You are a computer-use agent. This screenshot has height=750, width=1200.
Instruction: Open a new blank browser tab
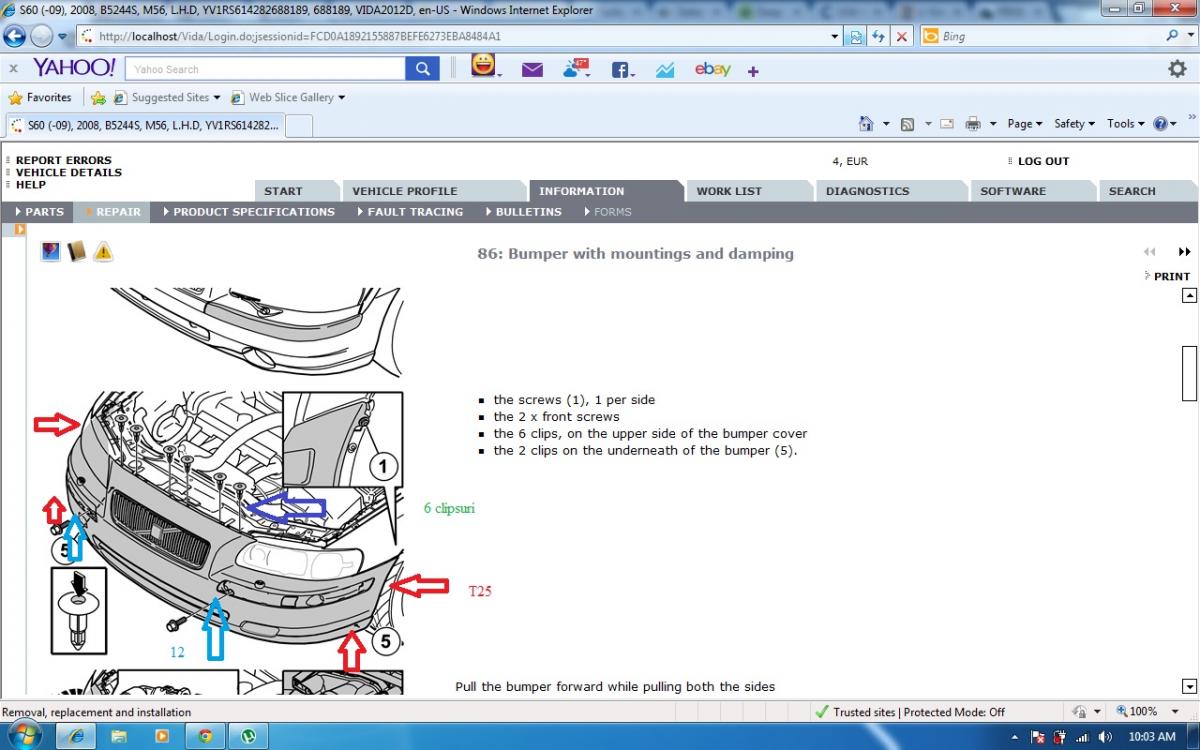[x=300, y=125]
